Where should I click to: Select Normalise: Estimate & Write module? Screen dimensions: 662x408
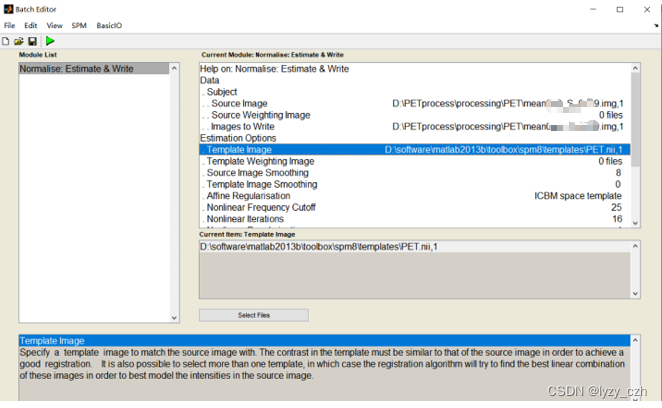(94, 68)
